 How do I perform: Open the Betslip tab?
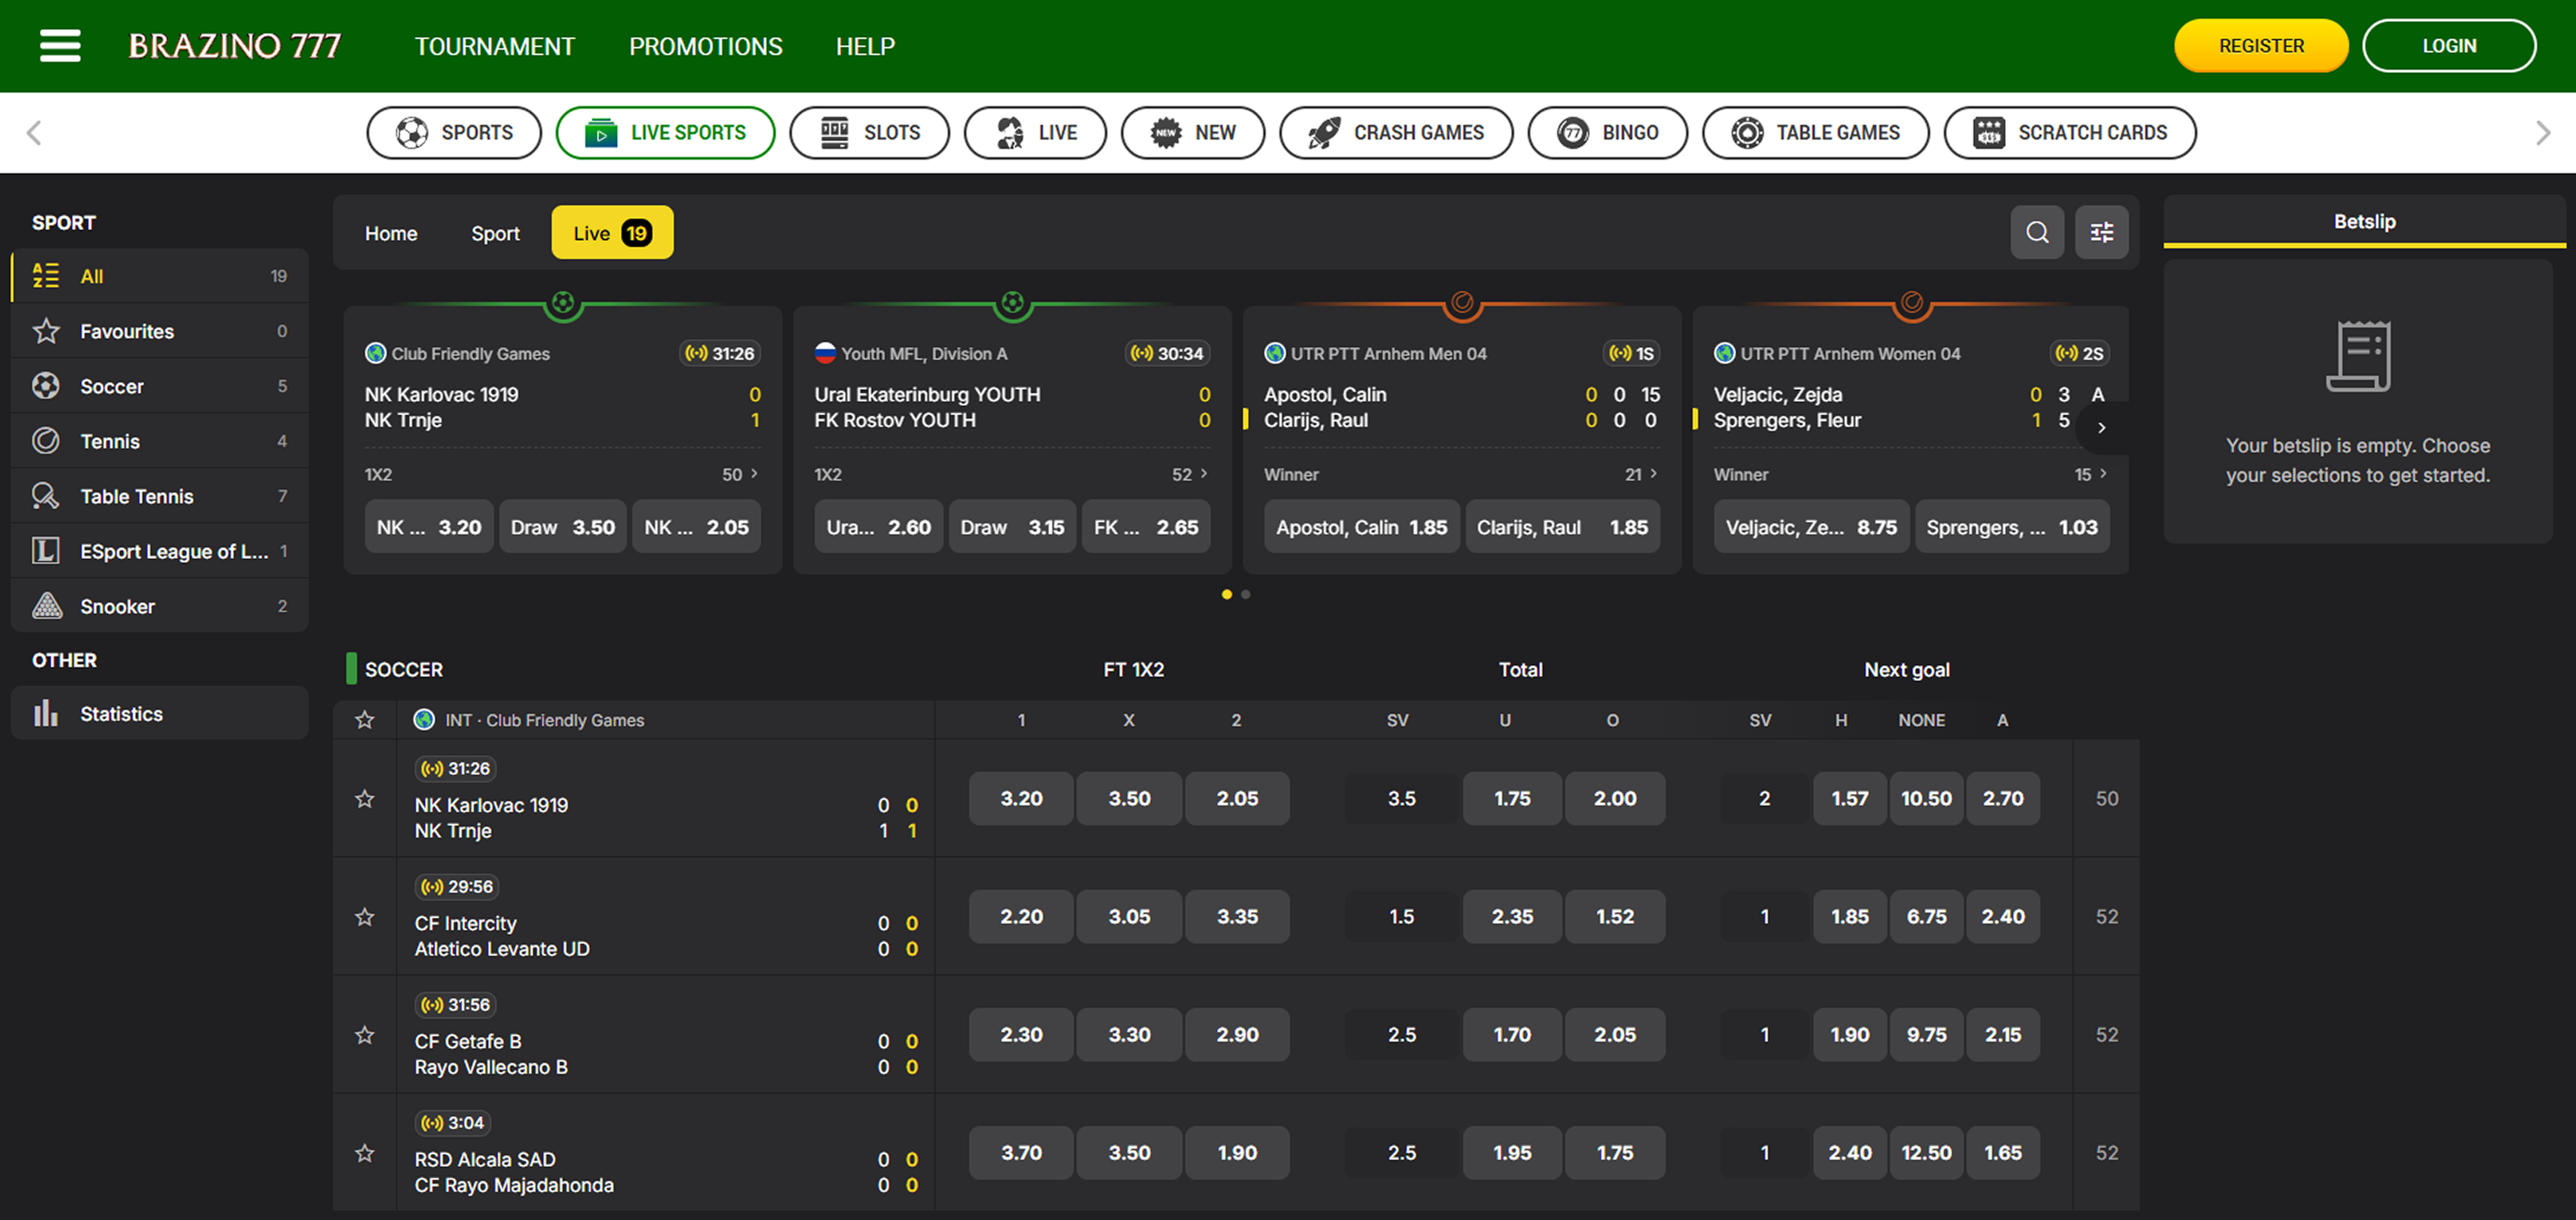click(x=2364, y=221)
